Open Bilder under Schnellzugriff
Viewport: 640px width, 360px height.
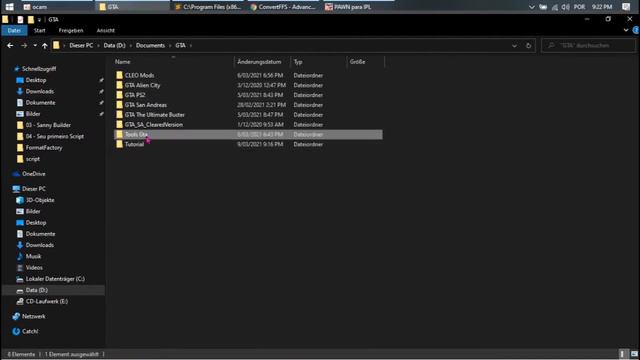[x=33, y=114]
